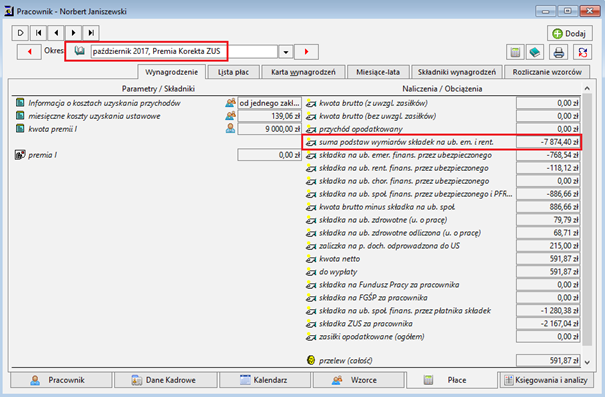
Task: Click icon beside do wypłaty
Action: click(x=311, y=272)
